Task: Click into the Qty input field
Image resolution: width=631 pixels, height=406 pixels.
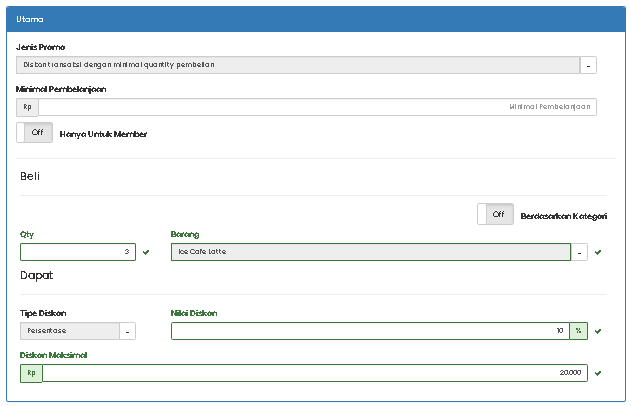Action: [x=77, y=252]
